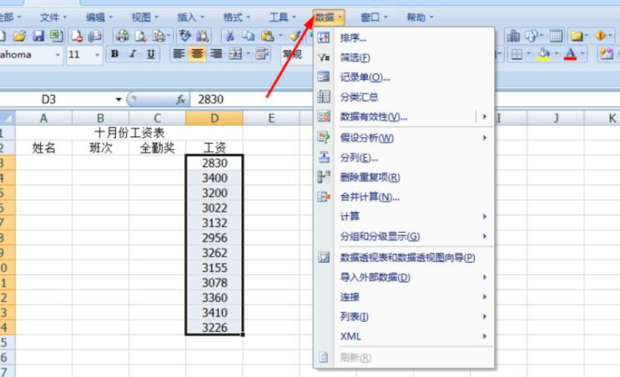This screenshot has height=377, width=620.
Task: Click the research binoculars icon
Action: click(x=202, y=36)
